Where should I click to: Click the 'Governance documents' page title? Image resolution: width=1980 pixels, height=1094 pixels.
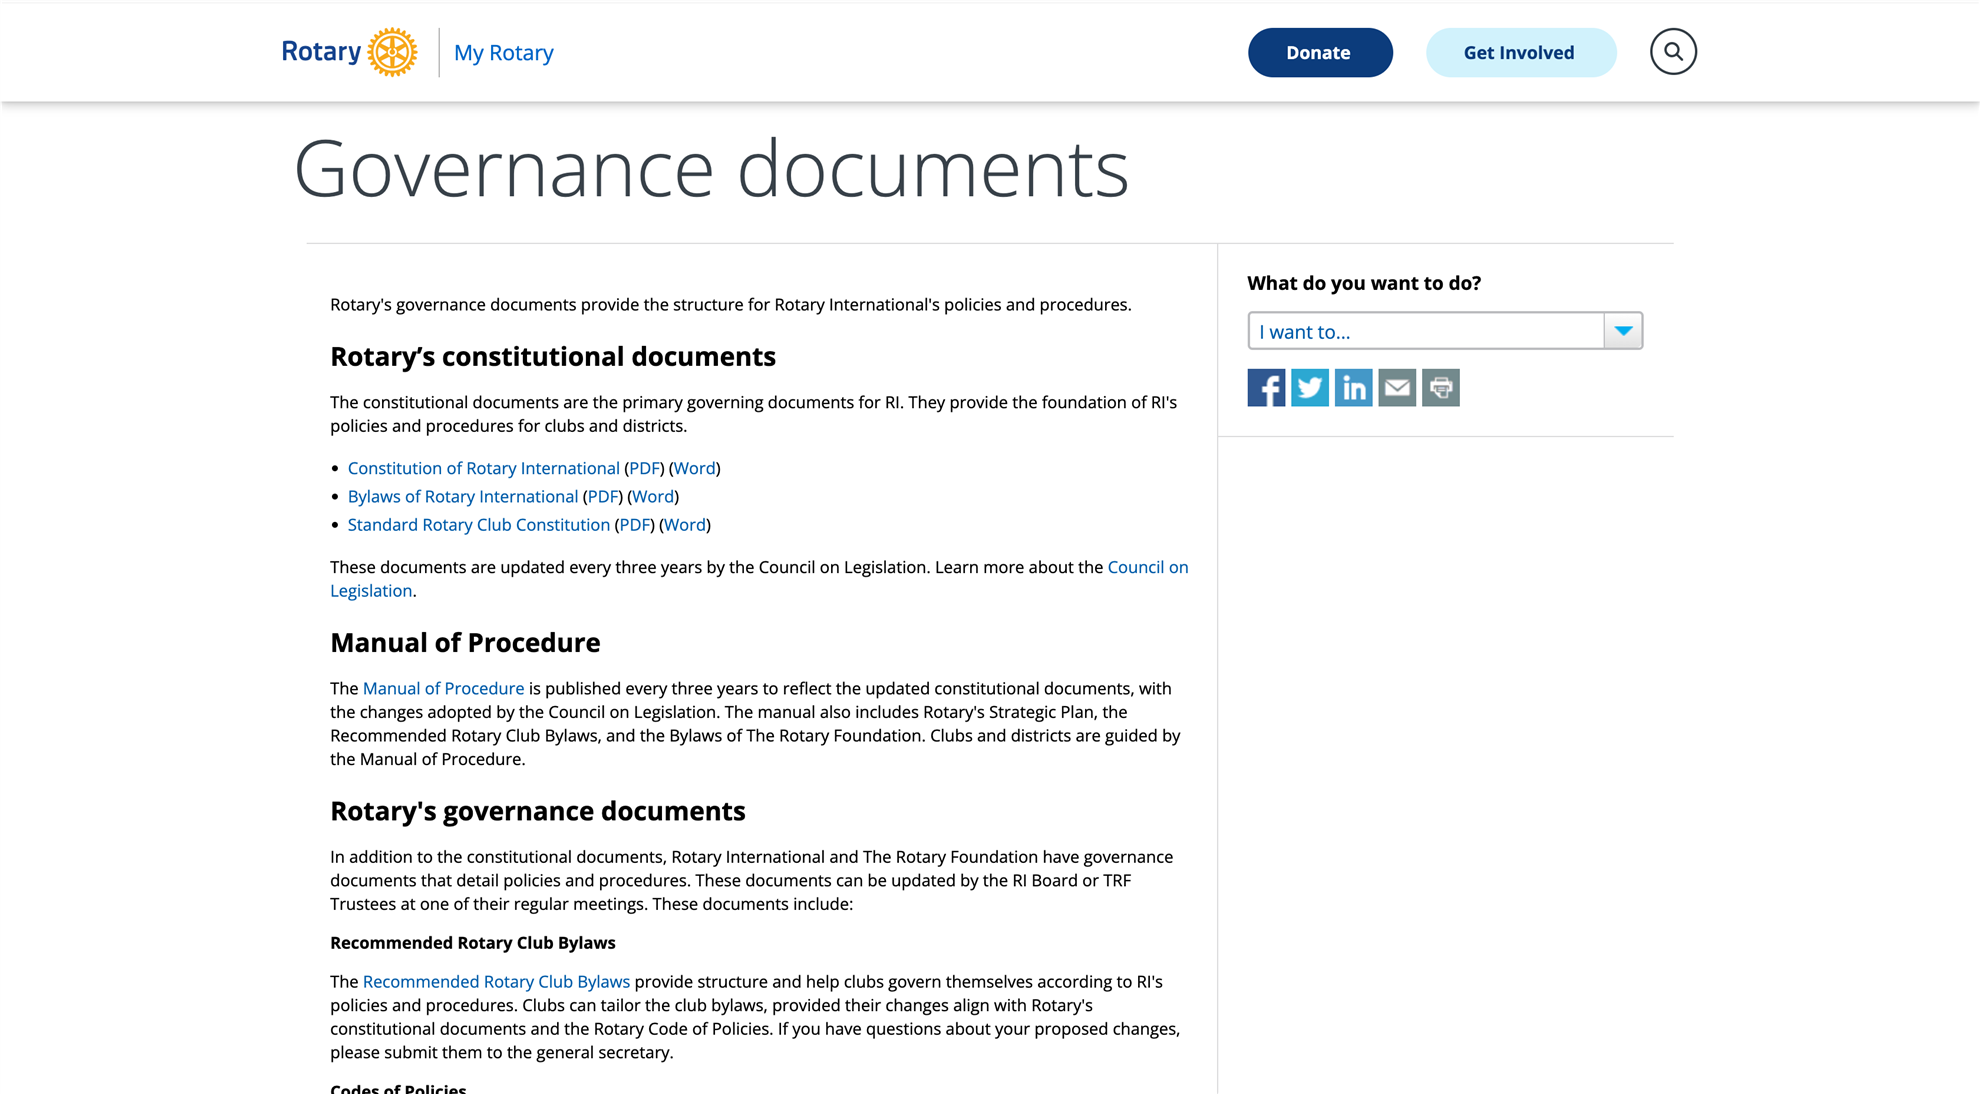tap(711, 169)
